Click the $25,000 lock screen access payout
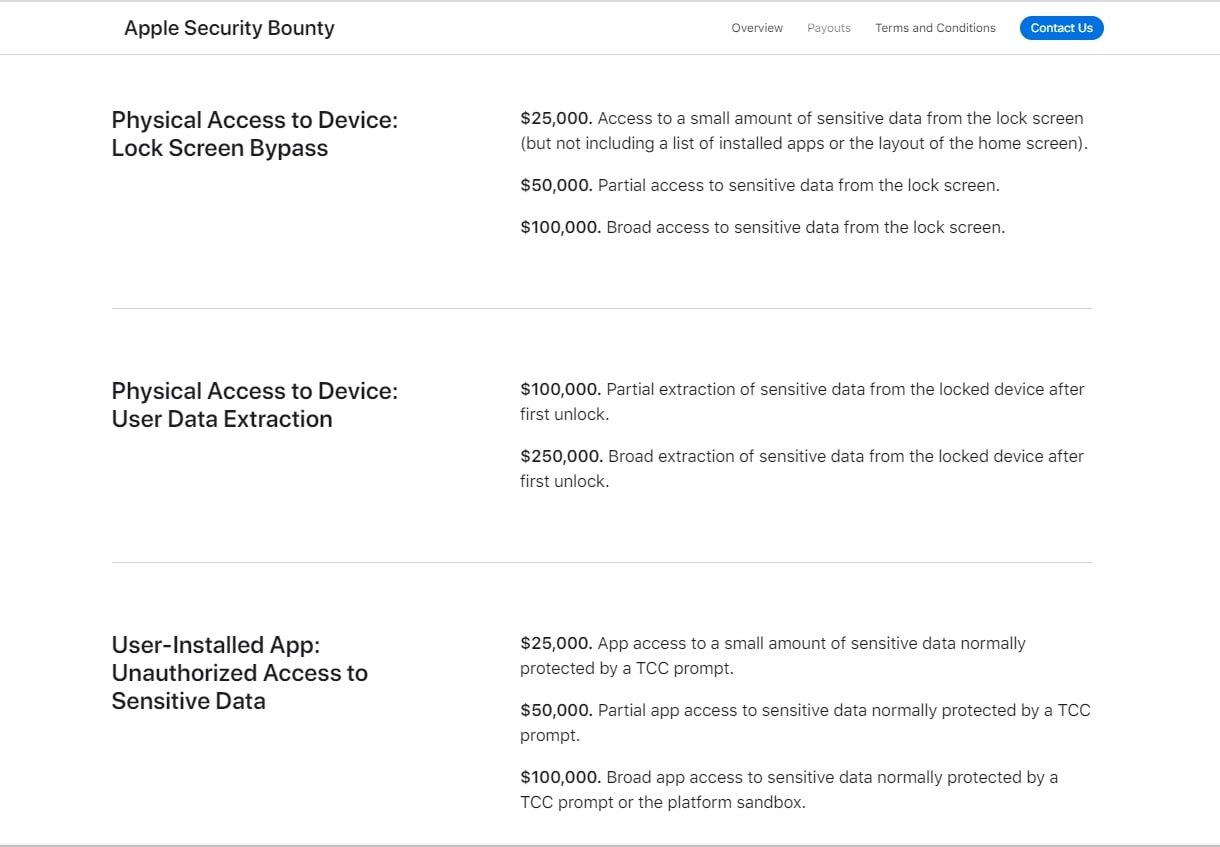1220x847 pixels. (x=804, y=131)
